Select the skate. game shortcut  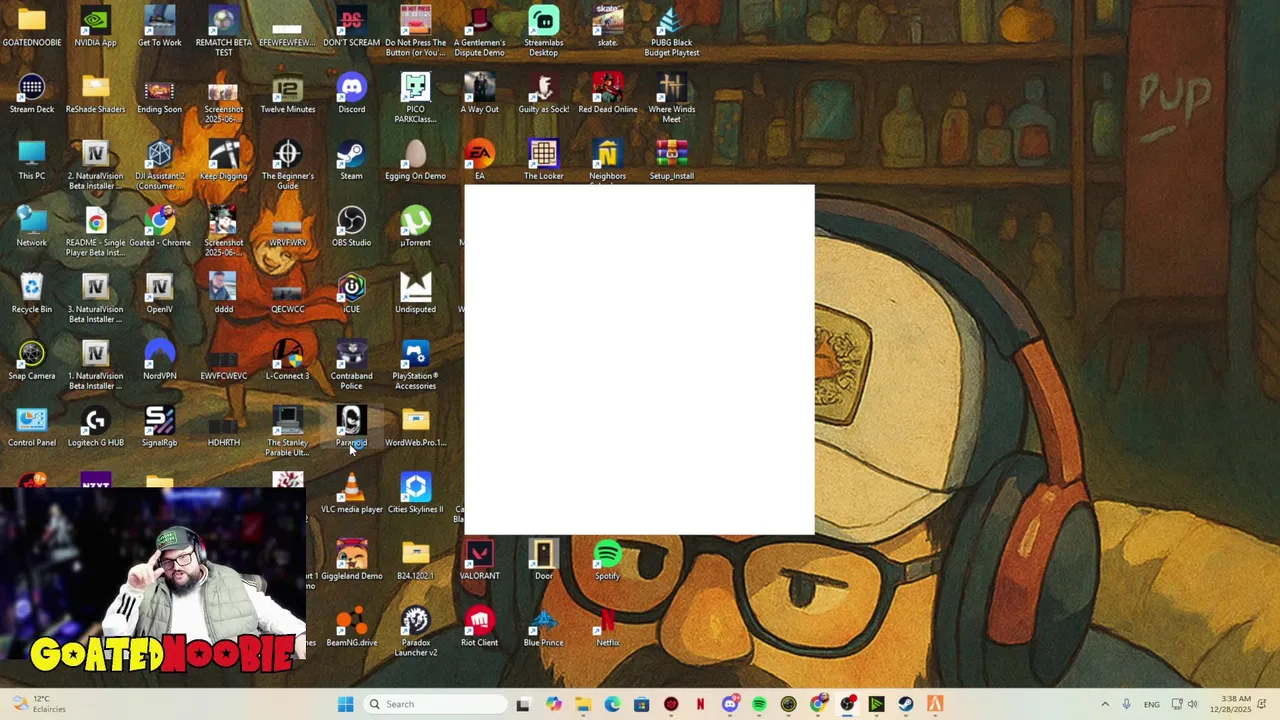click(x=607, y=27)
